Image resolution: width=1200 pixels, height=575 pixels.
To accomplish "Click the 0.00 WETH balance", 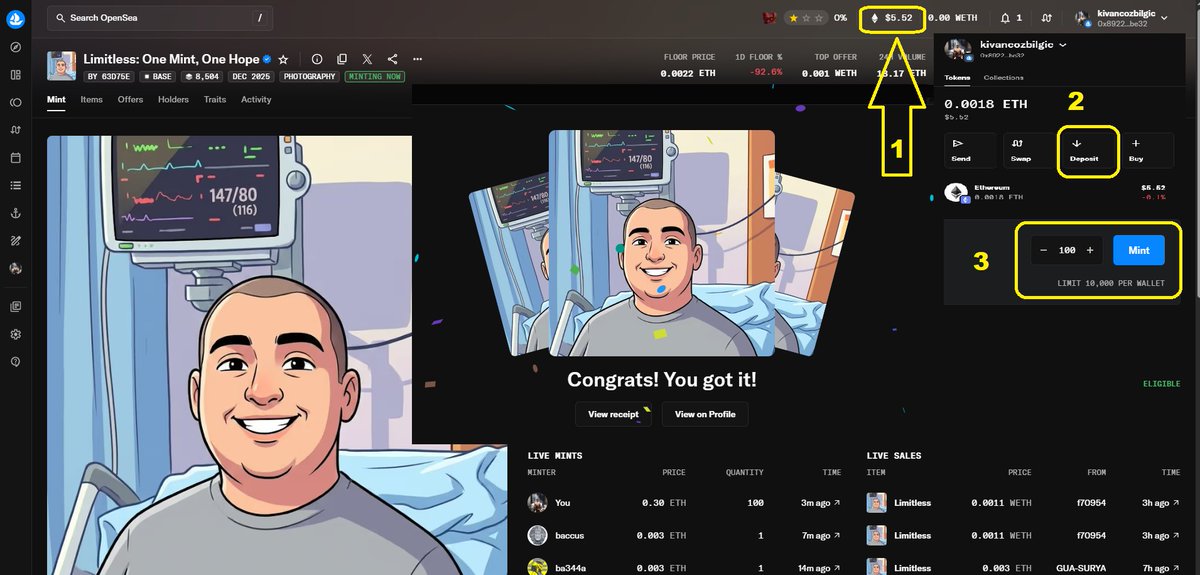I will (x=953, y=18).
